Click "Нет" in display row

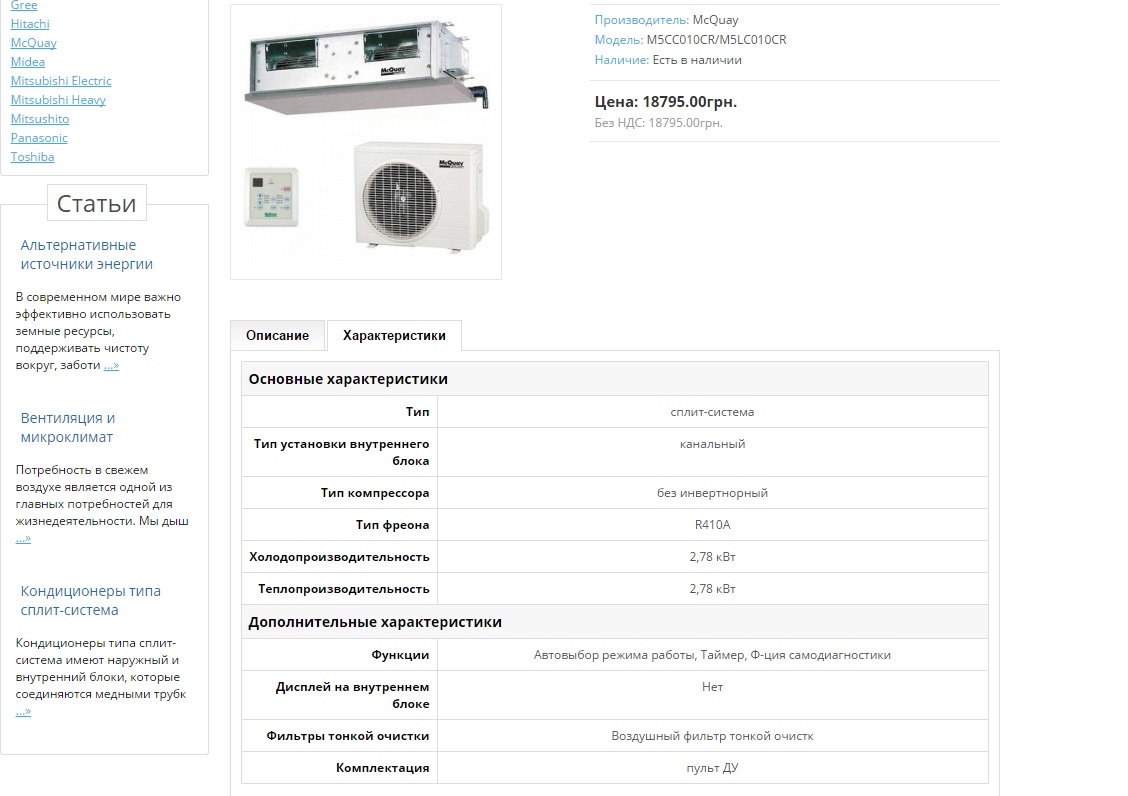point(712,687)
